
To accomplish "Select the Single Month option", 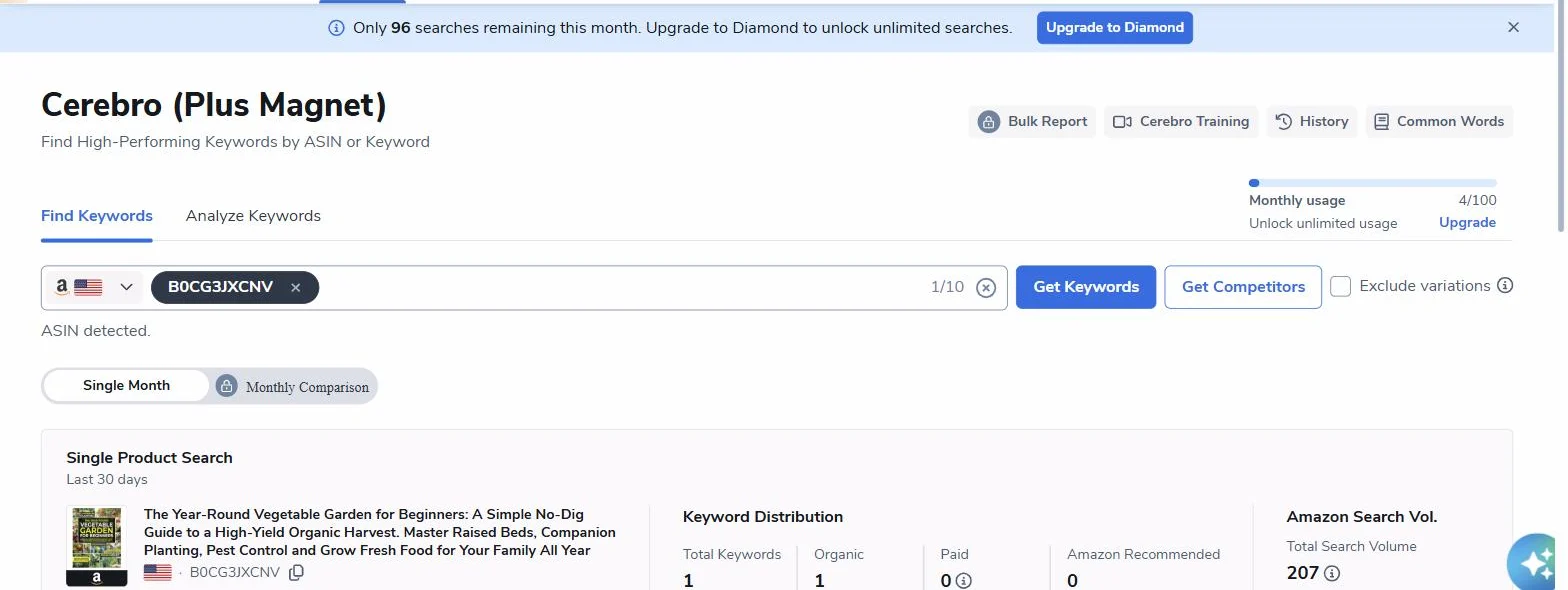I will coord(126,386).
